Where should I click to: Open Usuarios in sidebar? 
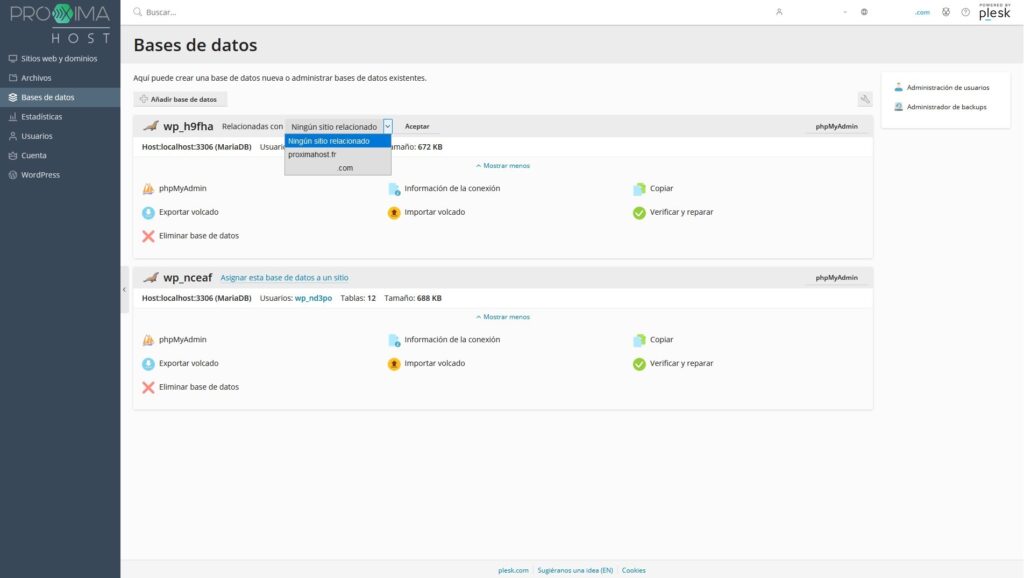point(60,136)
